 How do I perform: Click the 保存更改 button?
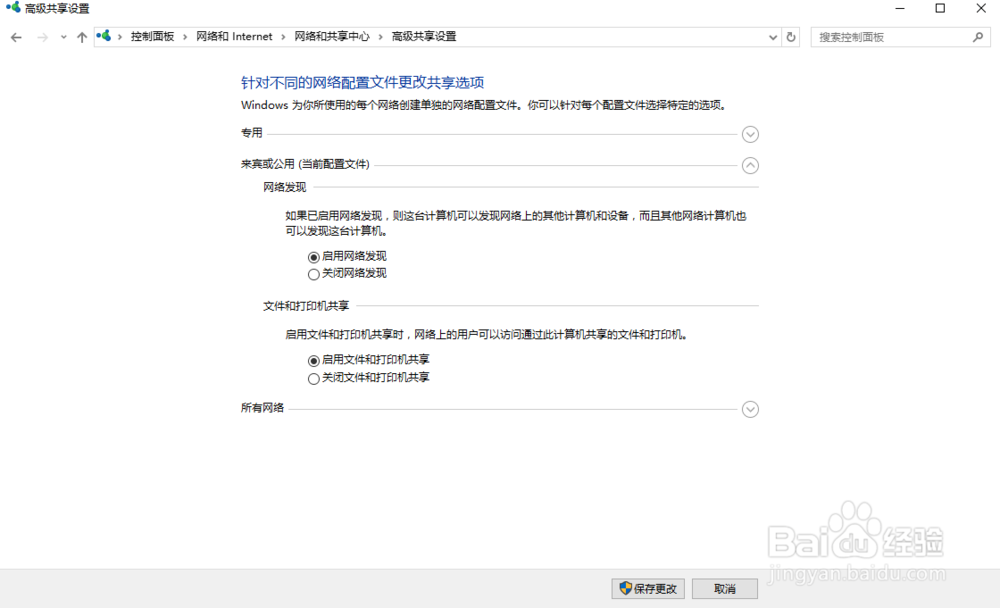[648, 589]
